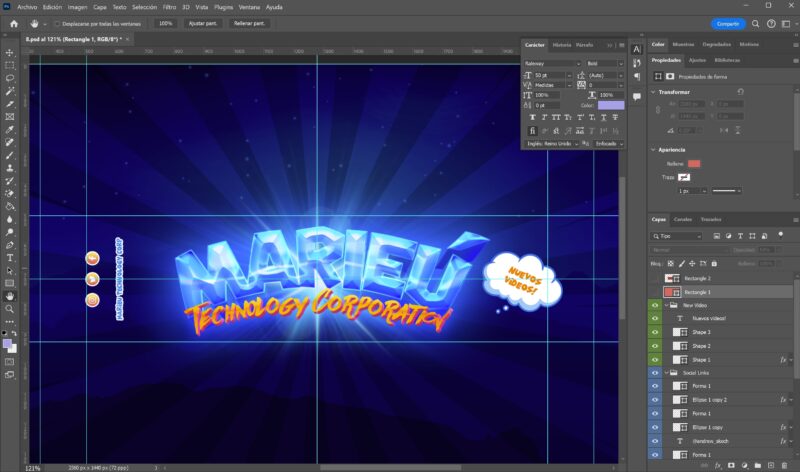
Task: Click the reset transform arrow icon
Action: coord(740,92)
